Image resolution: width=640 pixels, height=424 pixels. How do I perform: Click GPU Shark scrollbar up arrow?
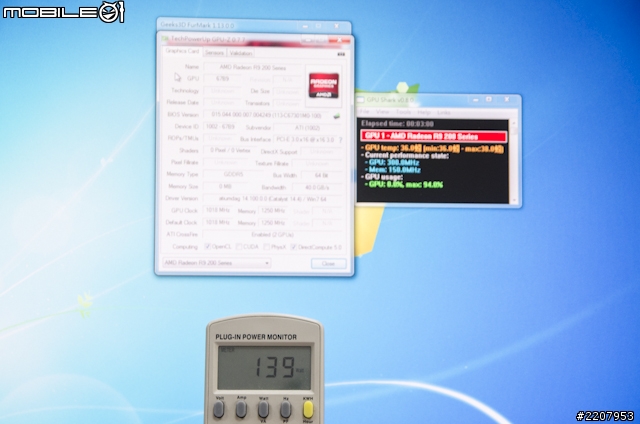514,123
